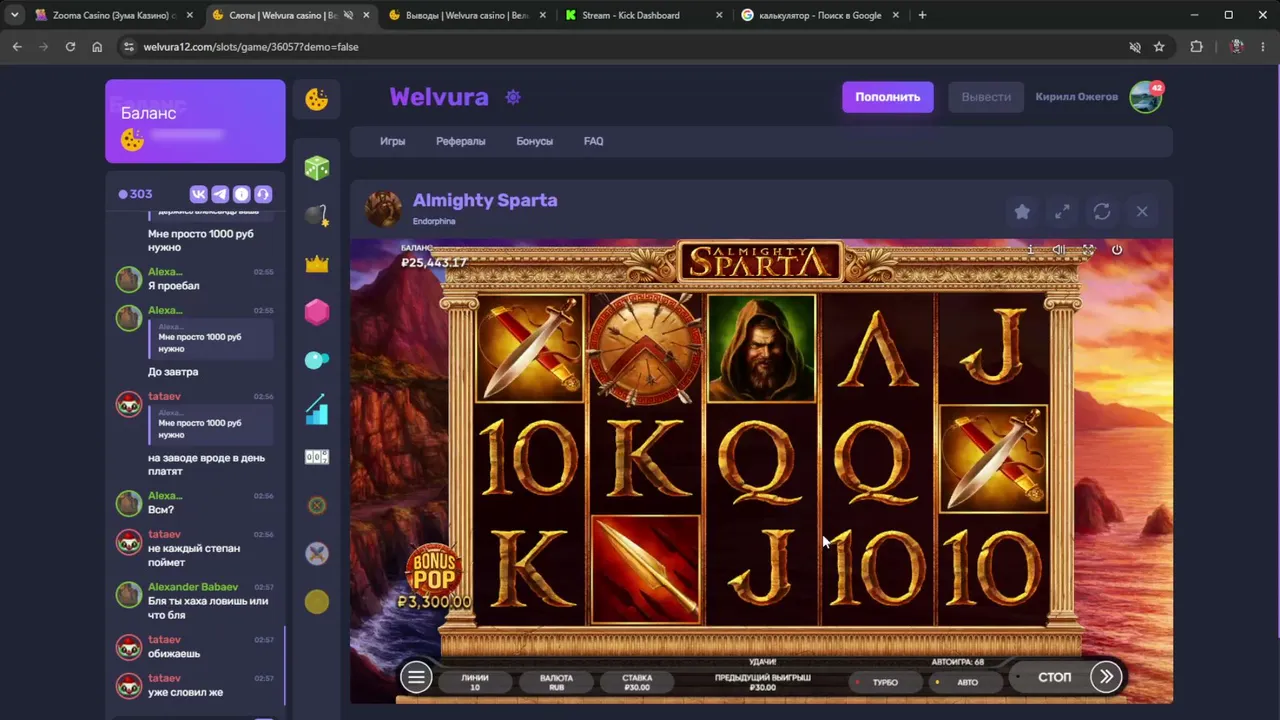The image size is (1280, 720).
Task: Open the support headset icon
Action: pyautogui.click(x=263, y=194)
